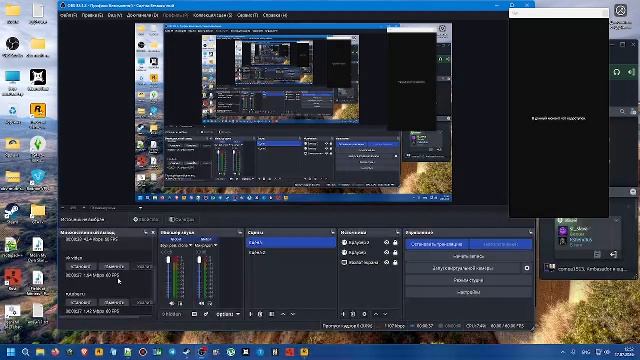
Task: Delete the selected scene using the trash icon
Action: 260,314
